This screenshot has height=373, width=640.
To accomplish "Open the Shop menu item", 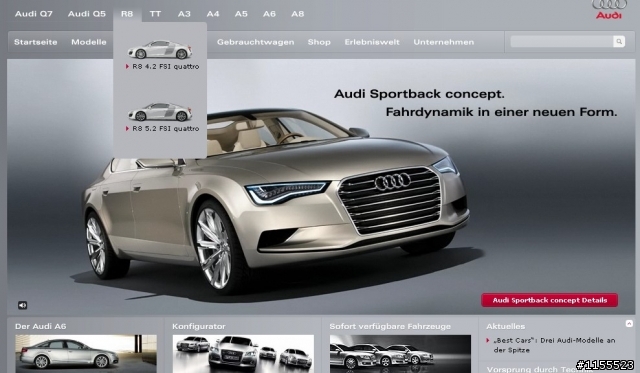I will click(x=319, y=42).
